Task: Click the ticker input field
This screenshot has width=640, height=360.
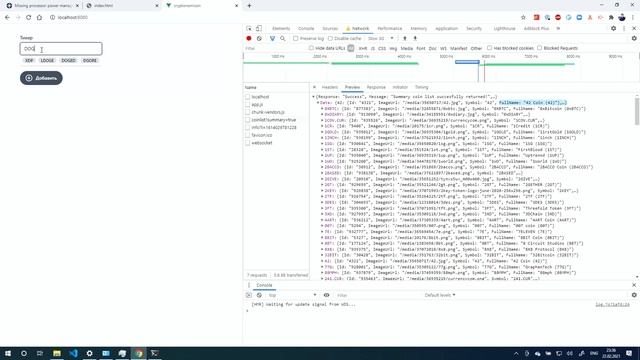Action: [x=61, y=49]
